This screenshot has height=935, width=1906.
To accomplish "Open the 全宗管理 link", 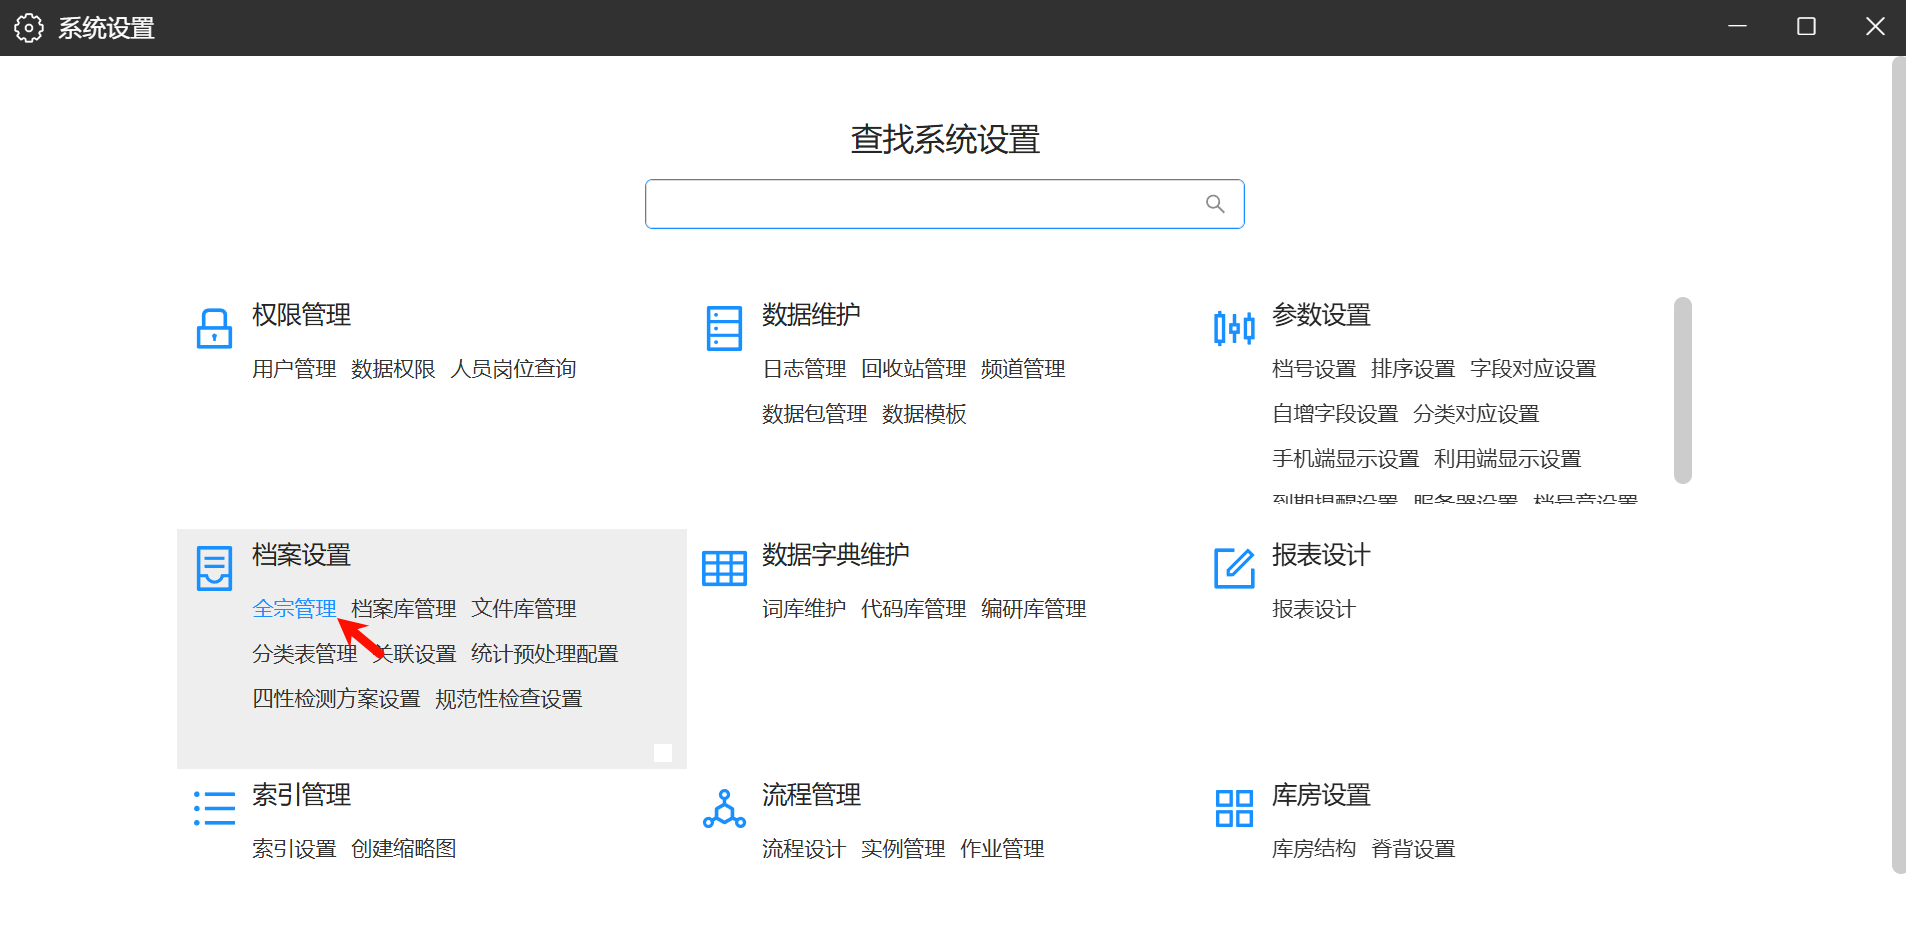I will coord(294,608).
